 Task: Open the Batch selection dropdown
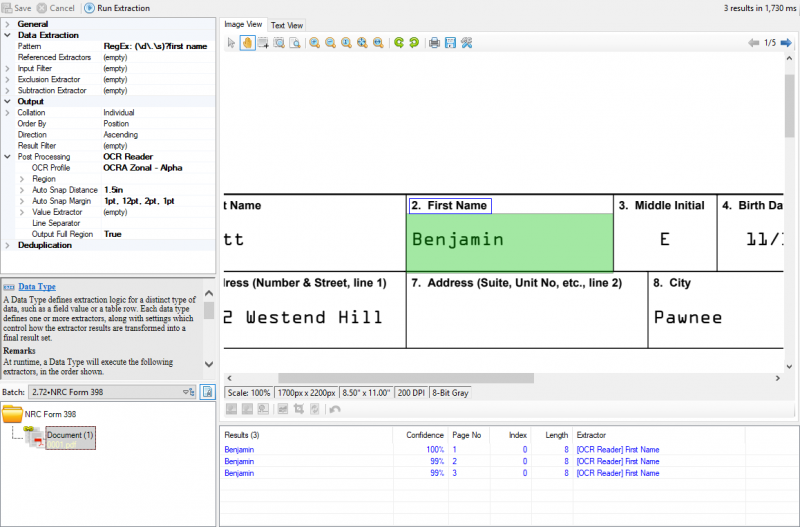188,392
